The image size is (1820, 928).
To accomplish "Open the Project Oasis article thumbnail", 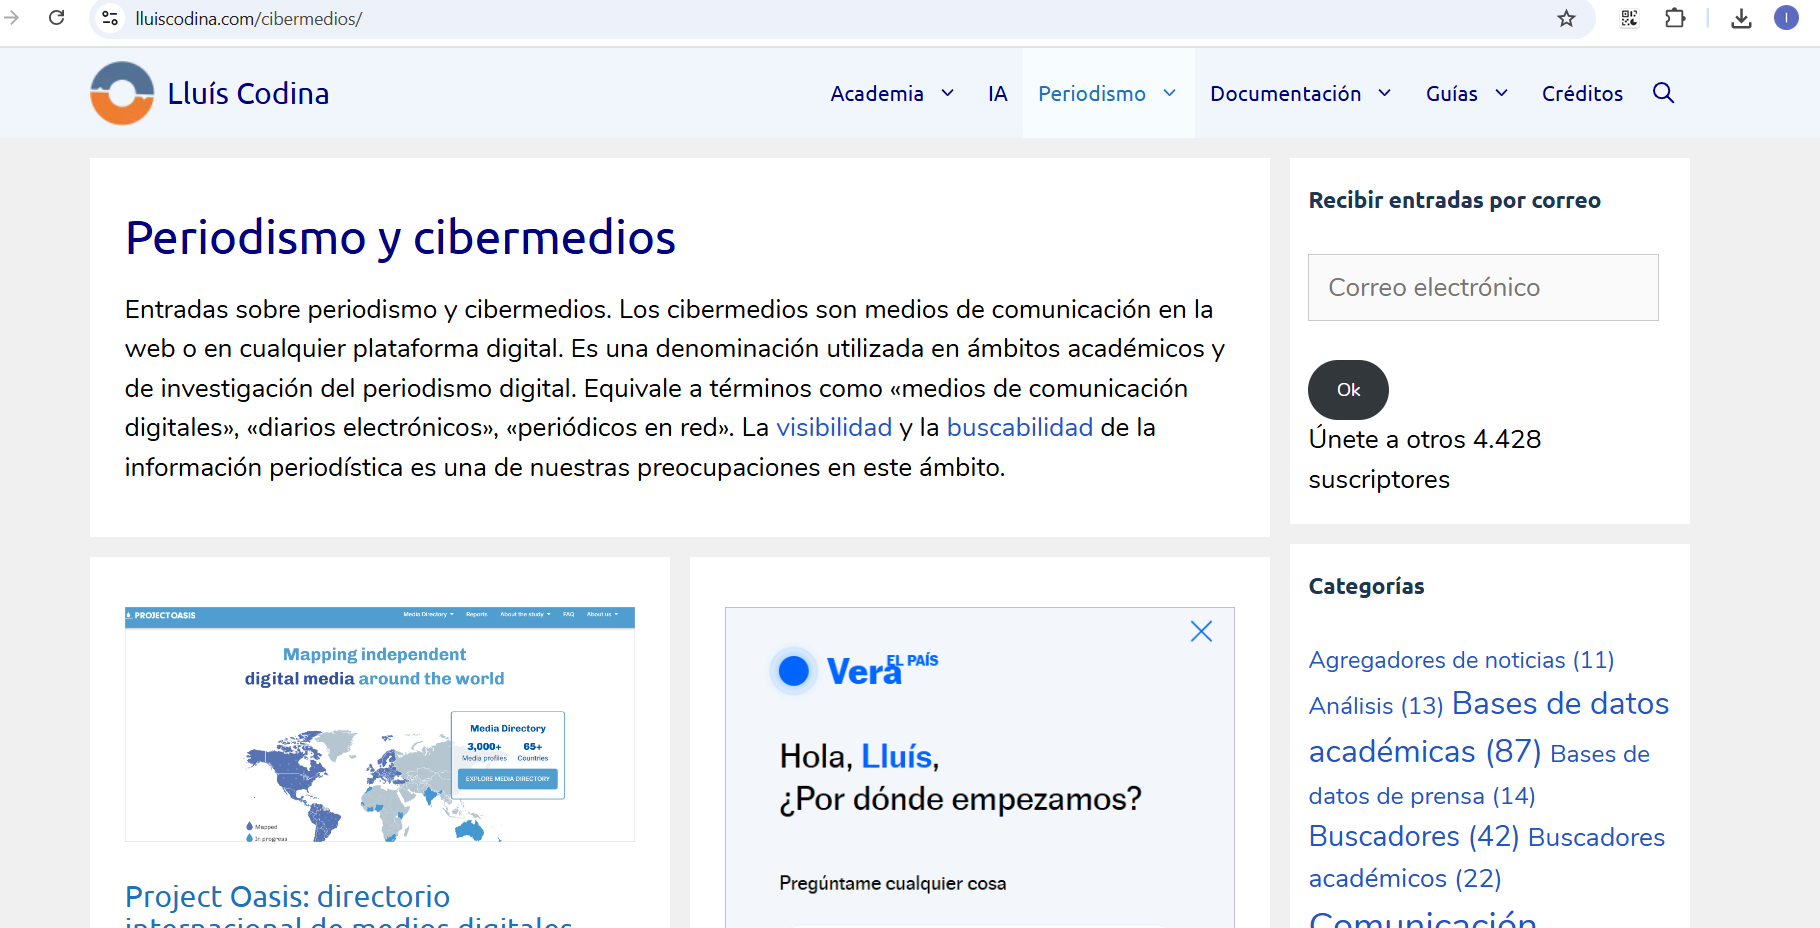I will pos(380,724).
